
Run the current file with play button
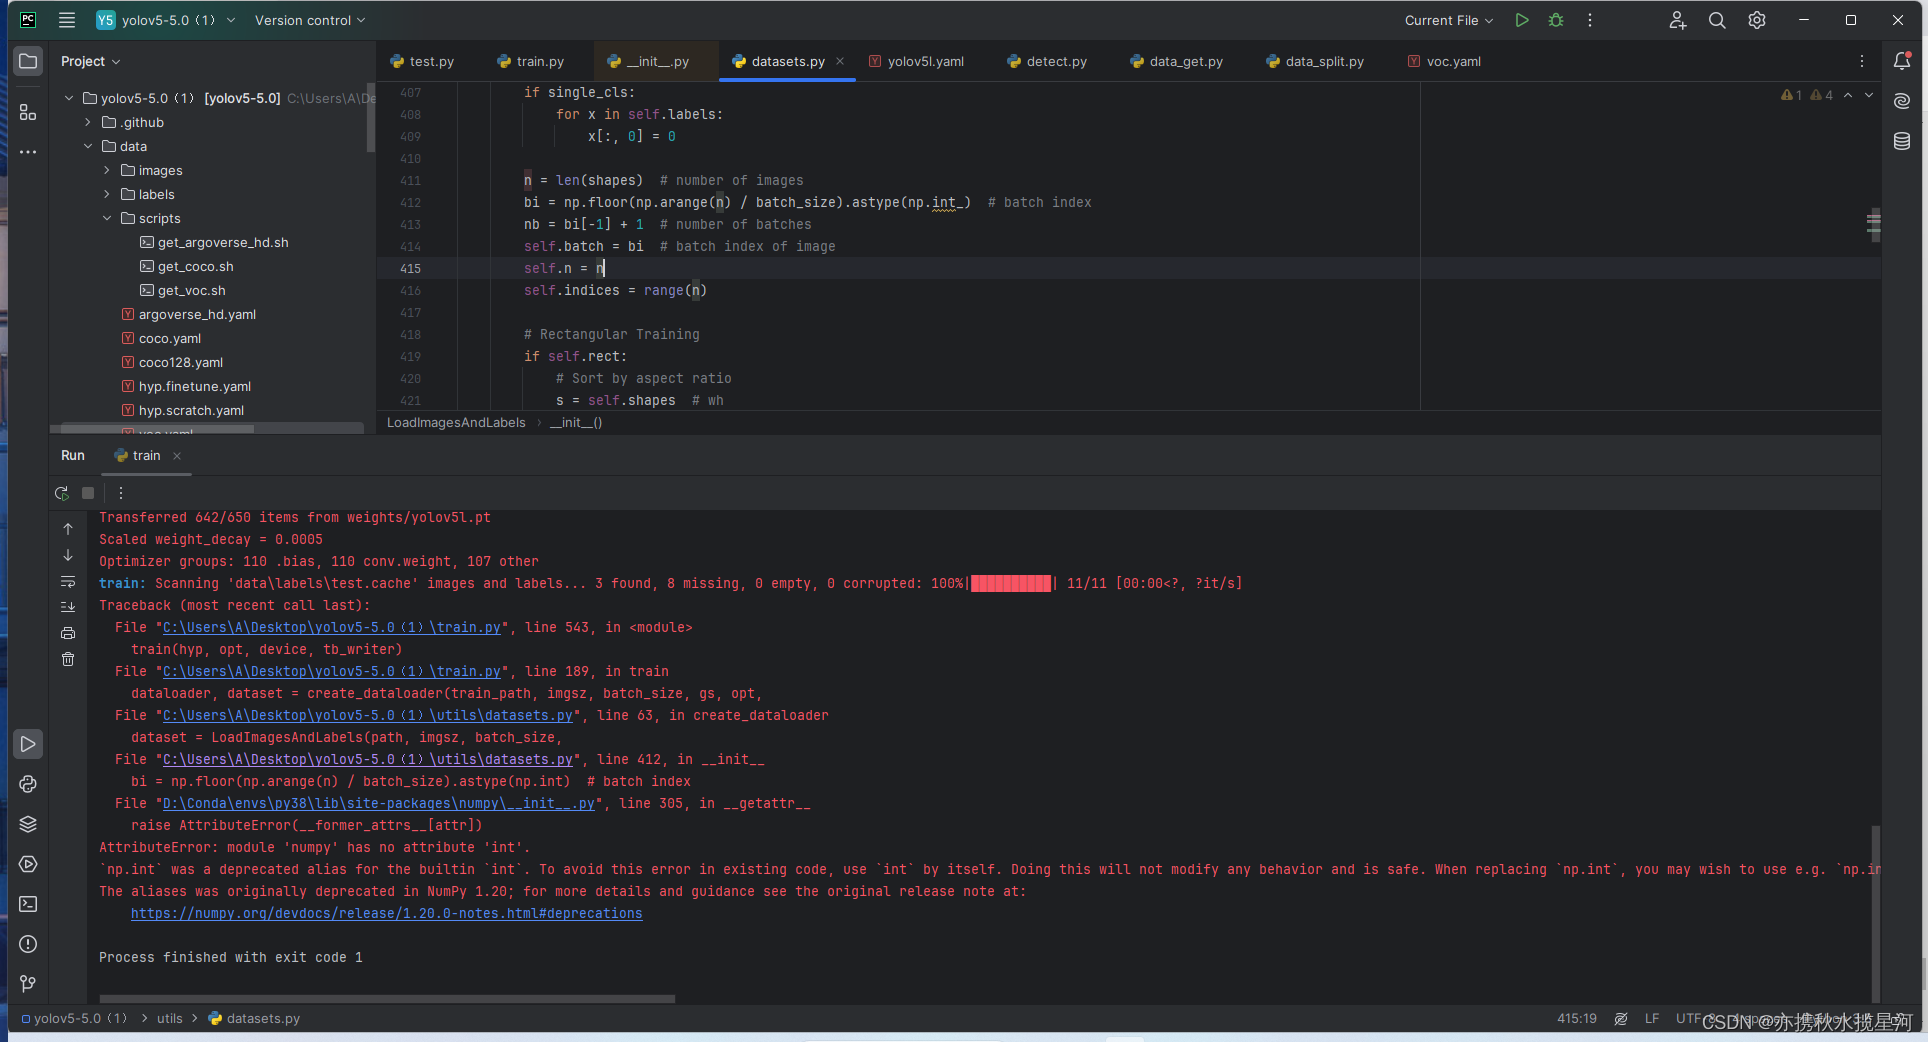point(1522,20)
